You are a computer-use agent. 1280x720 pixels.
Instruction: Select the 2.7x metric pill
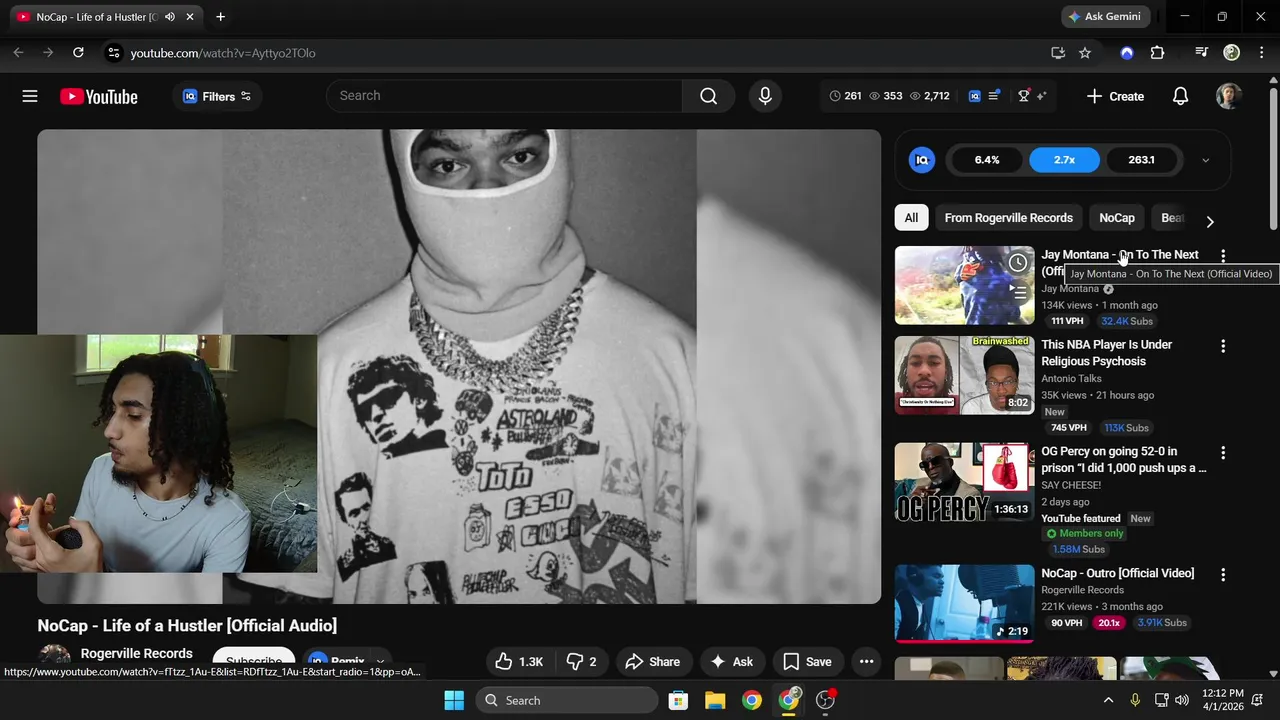(1064, 160)
